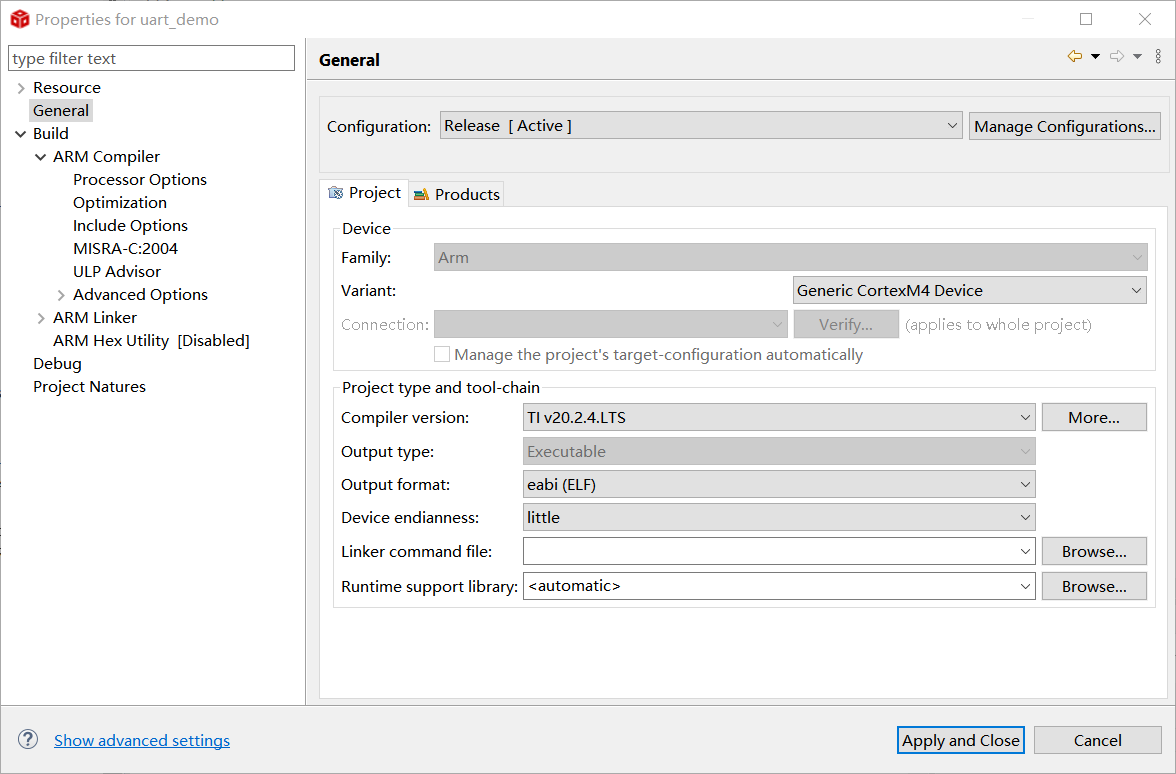1176x774 pixels.
Task: Switch to the Products tab
Action: click(466, 194)
